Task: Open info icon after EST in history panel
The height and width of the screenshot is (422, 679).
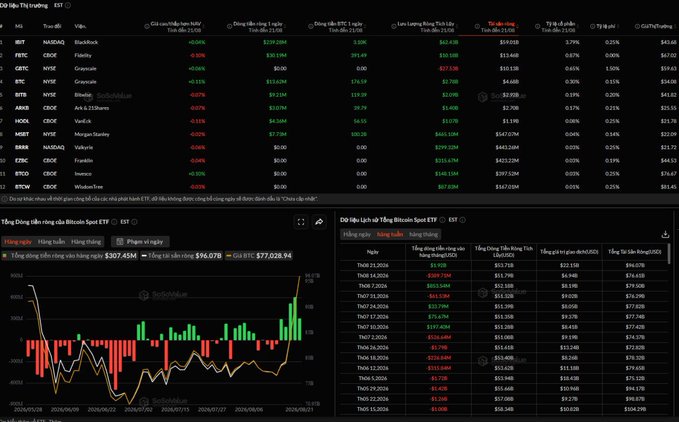Action: click(x=463, y=220)
